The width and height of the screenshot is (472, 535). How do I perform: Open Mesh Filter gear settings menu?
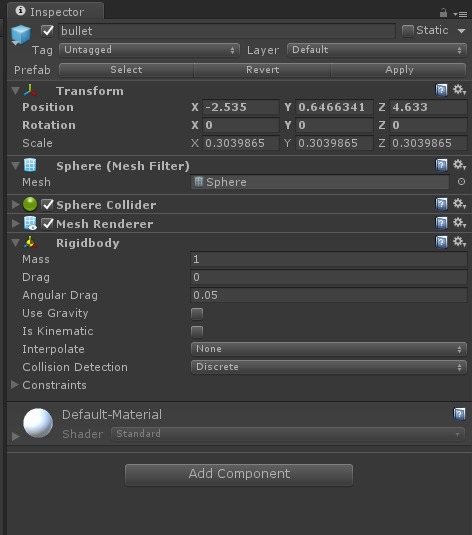pyautogui.click(x=459, y=165)
